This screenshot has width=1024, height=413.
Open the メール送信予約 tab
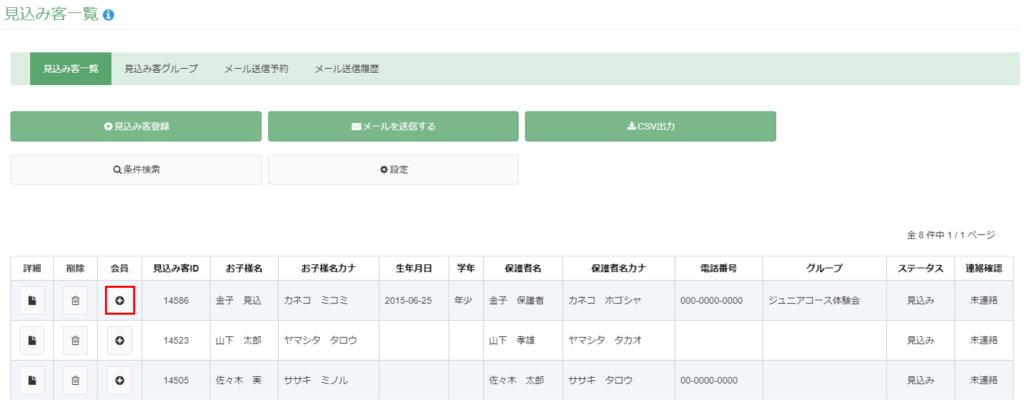256,69
